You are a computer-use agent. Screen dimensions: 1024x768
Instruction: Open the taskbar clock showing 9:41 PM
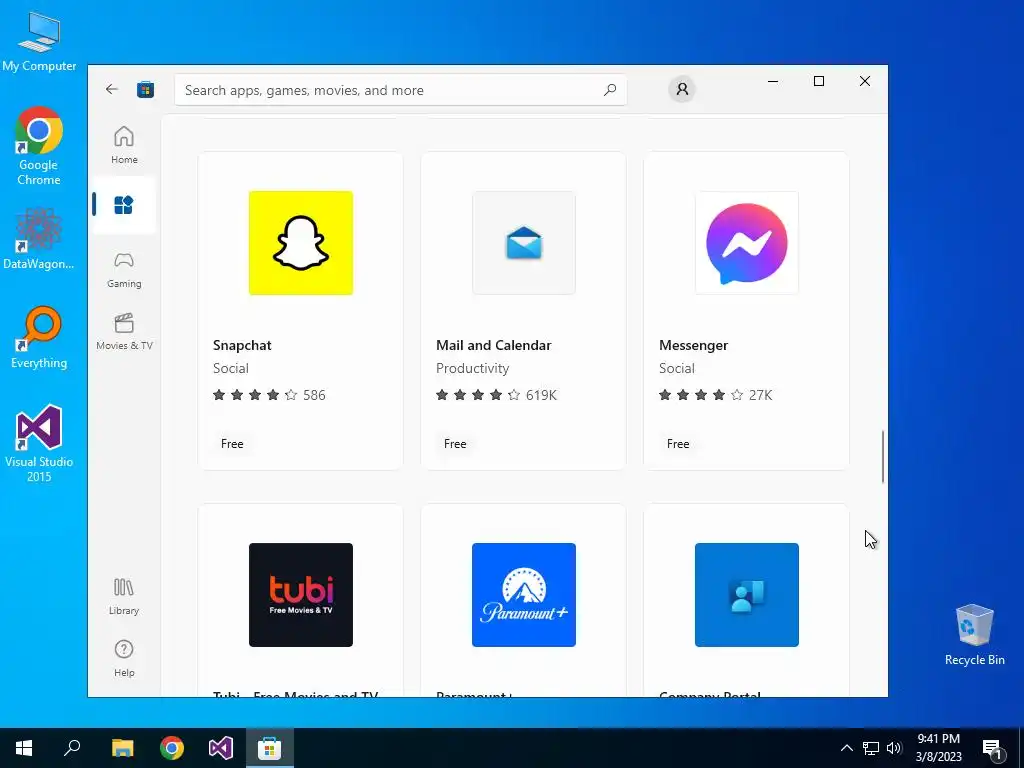pos(938,748)
